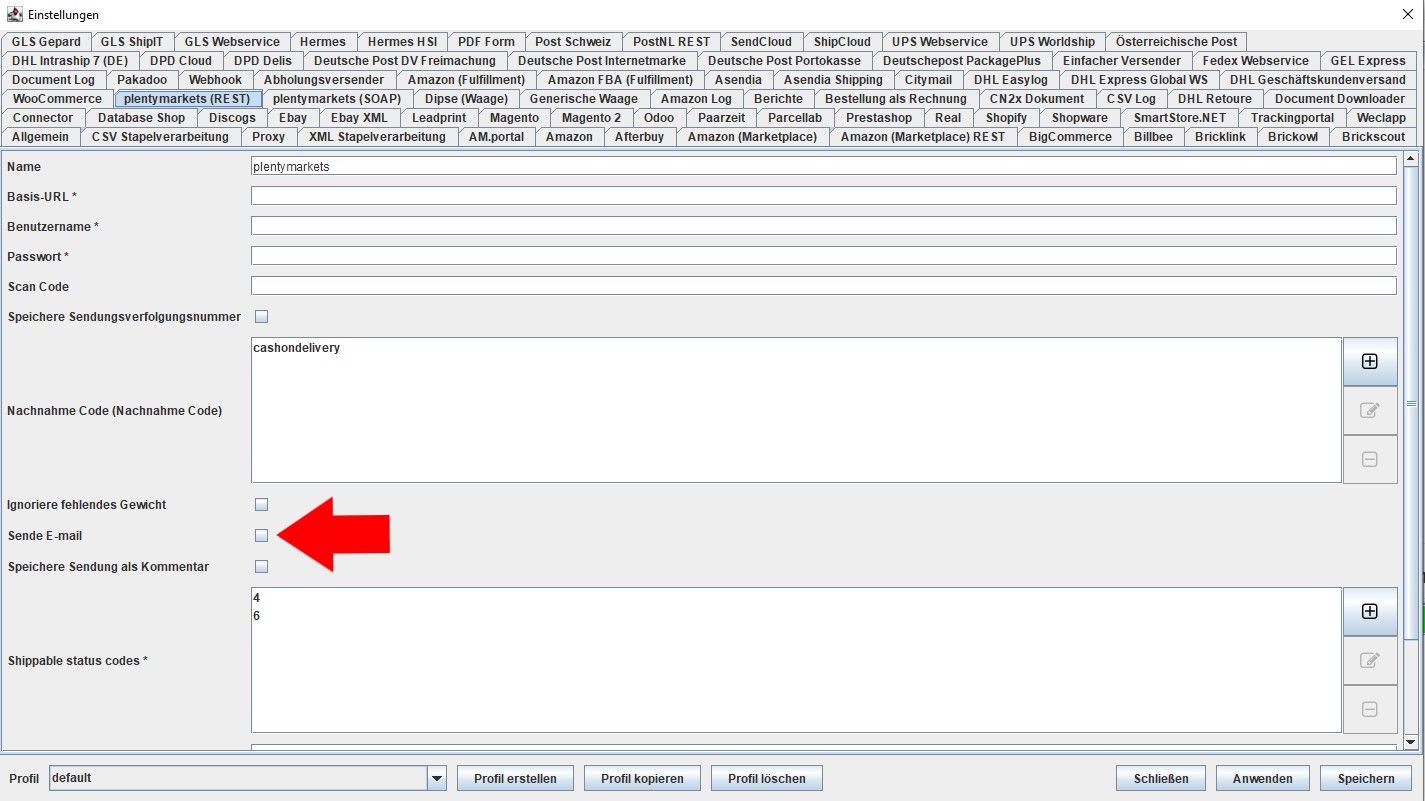Enable Speichere Sendungsverfolgungsnummer checkbox

click(262, 317)
